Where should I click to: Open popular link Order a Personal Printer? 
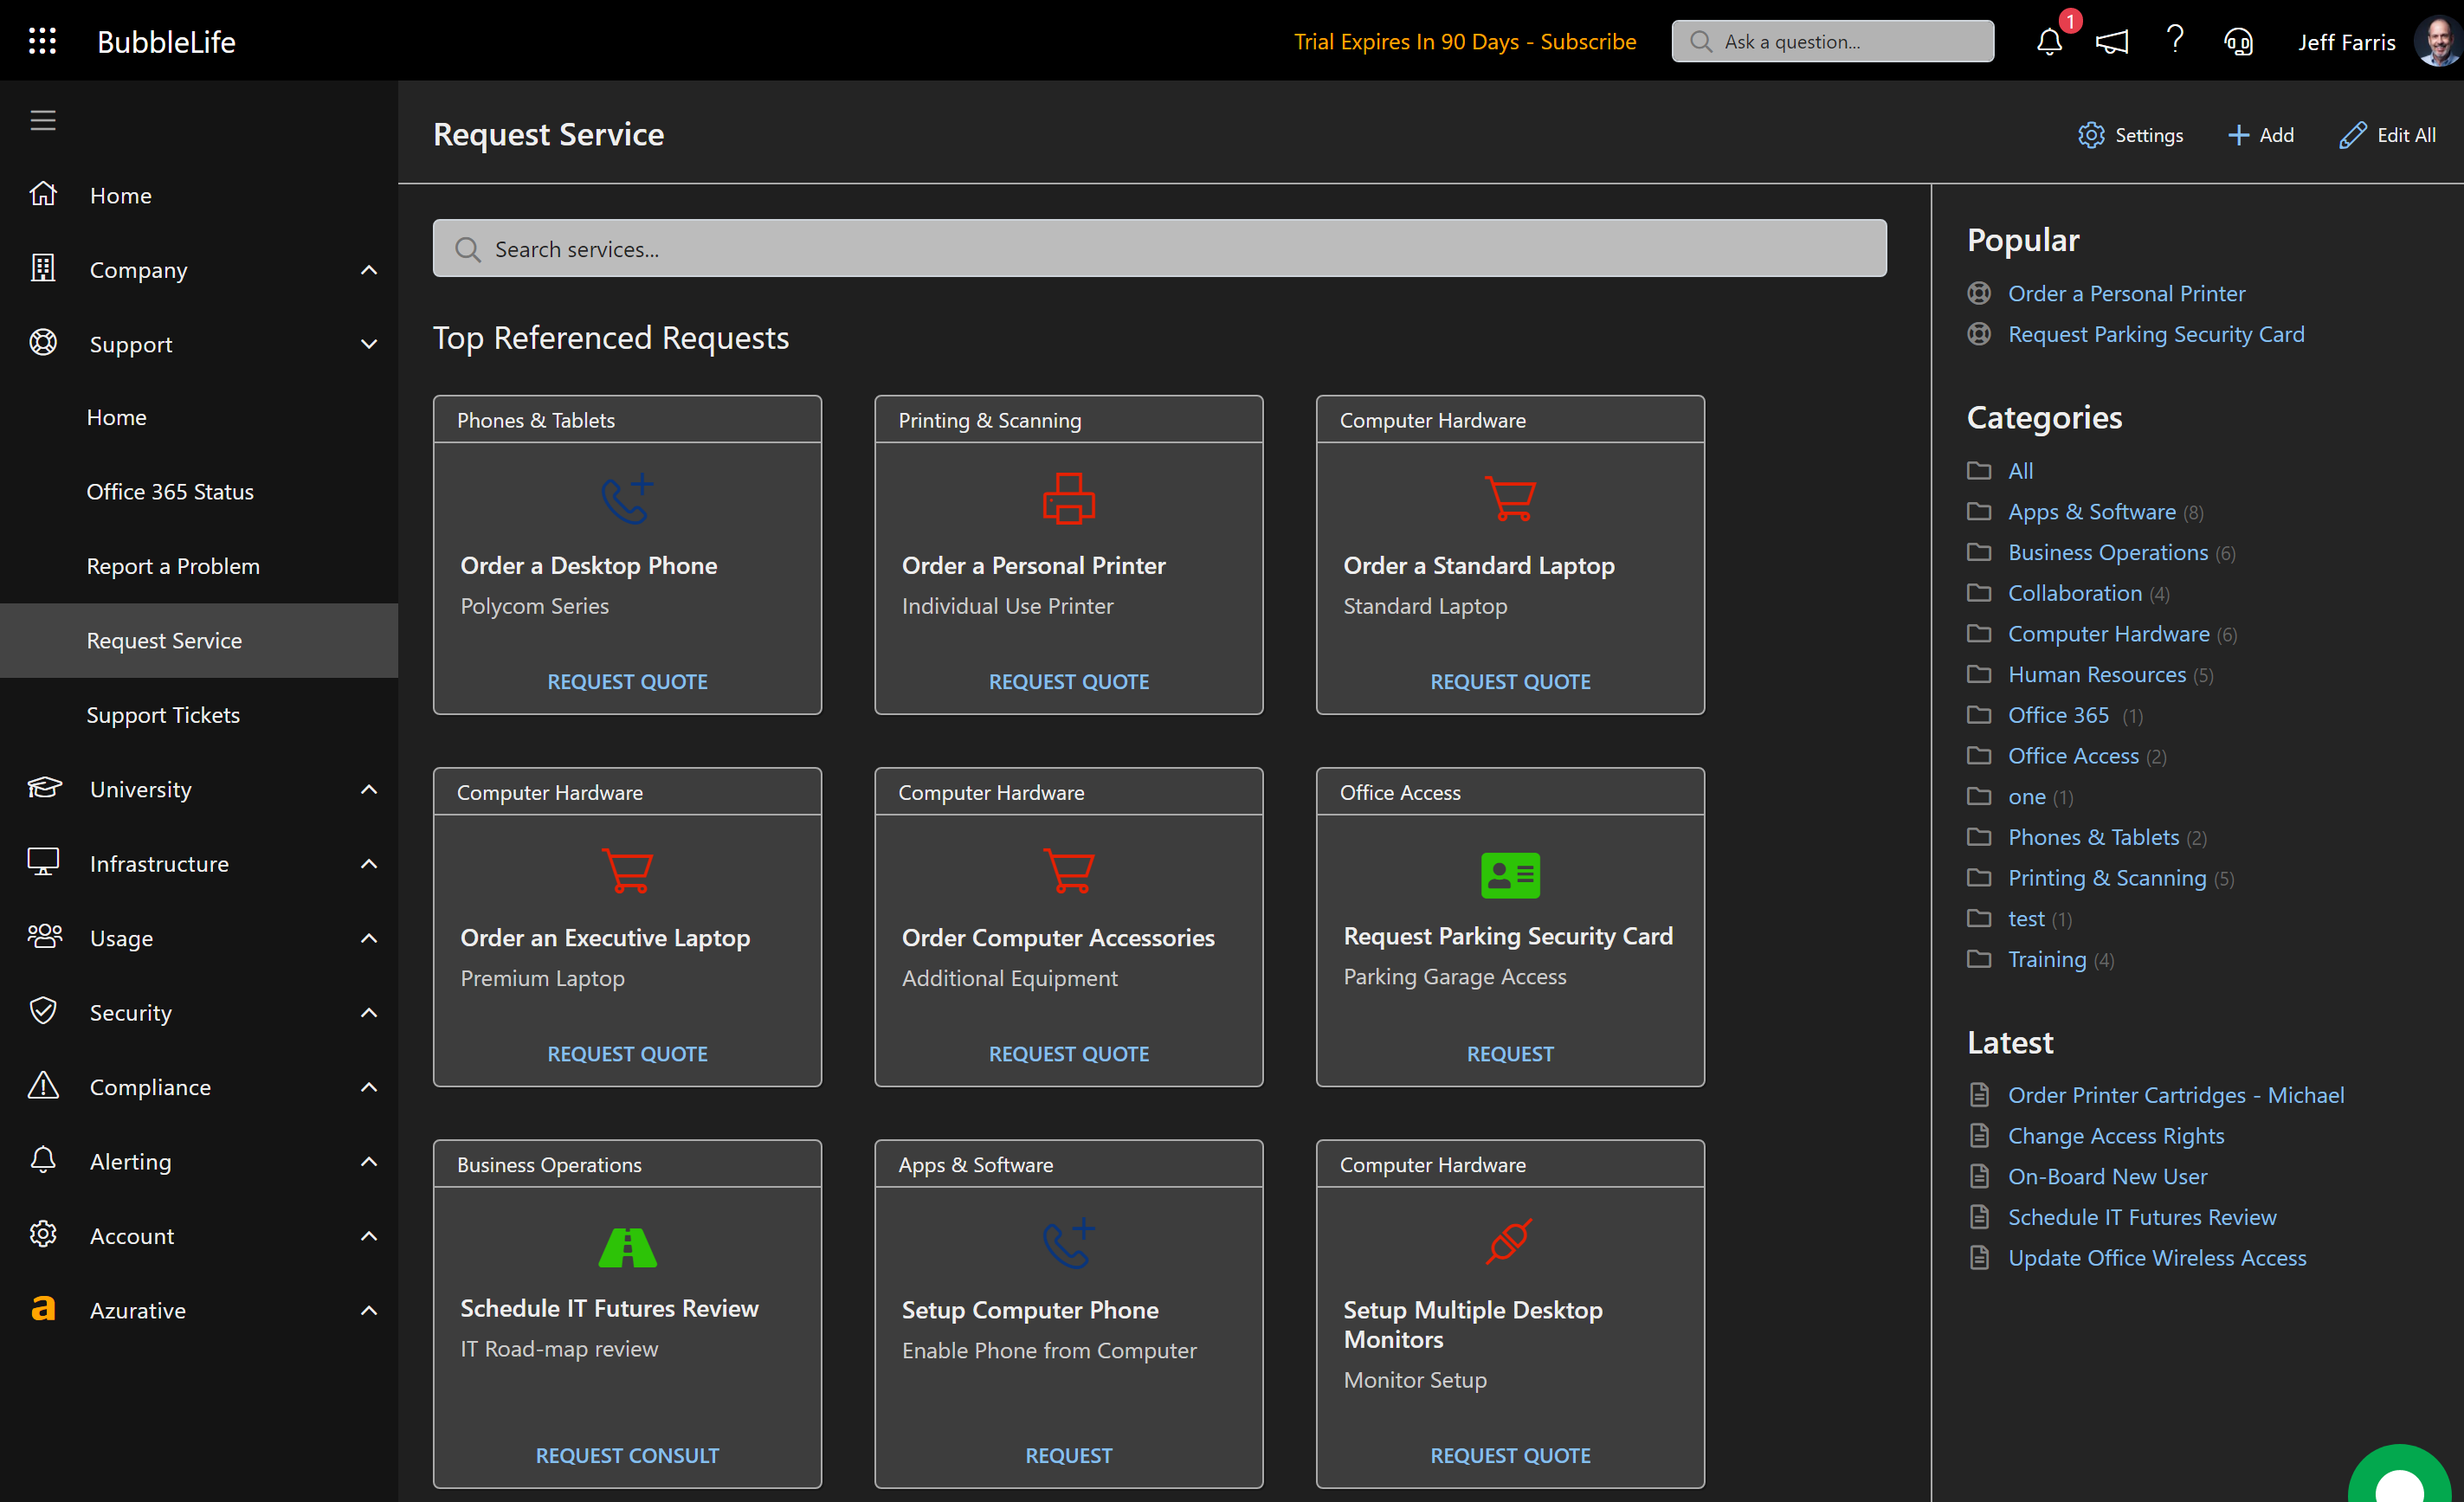click(x=2126, y=293)
